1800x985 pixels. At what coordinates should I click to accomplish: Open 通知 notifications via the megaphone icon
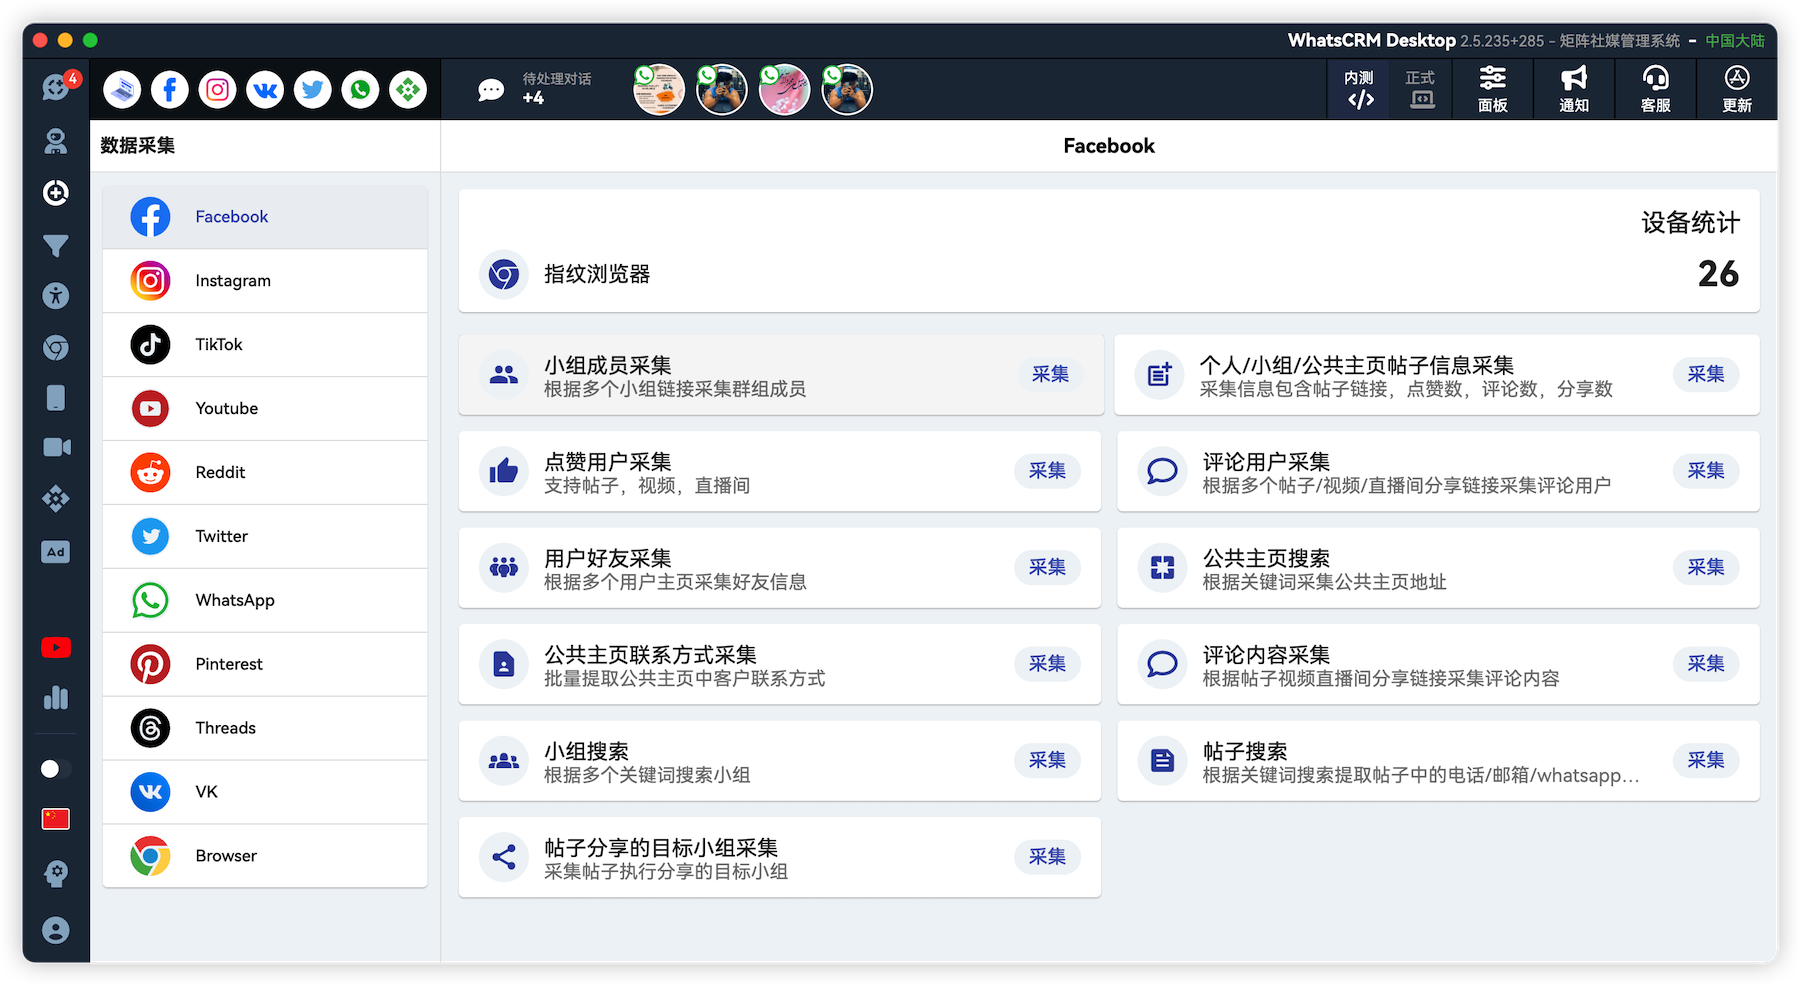[x=1574, y=89]
